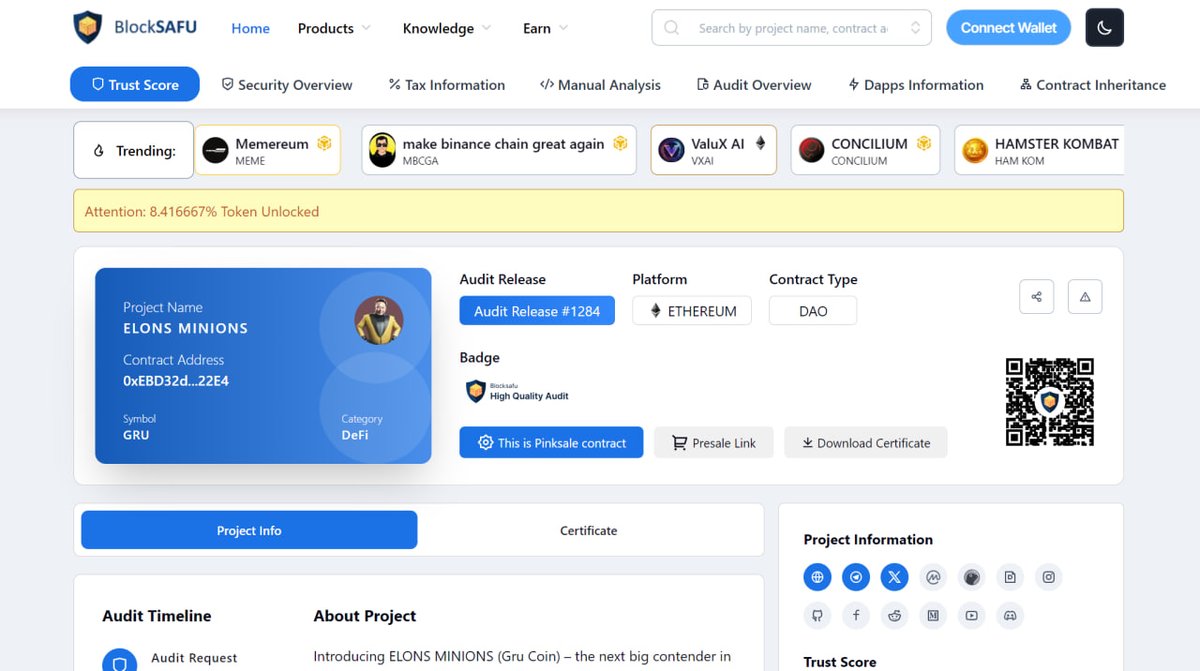Viewport: 1200px width, 671px height.
Task: Click the BlockSAFU shield logo
Action: tap(88, 28)
